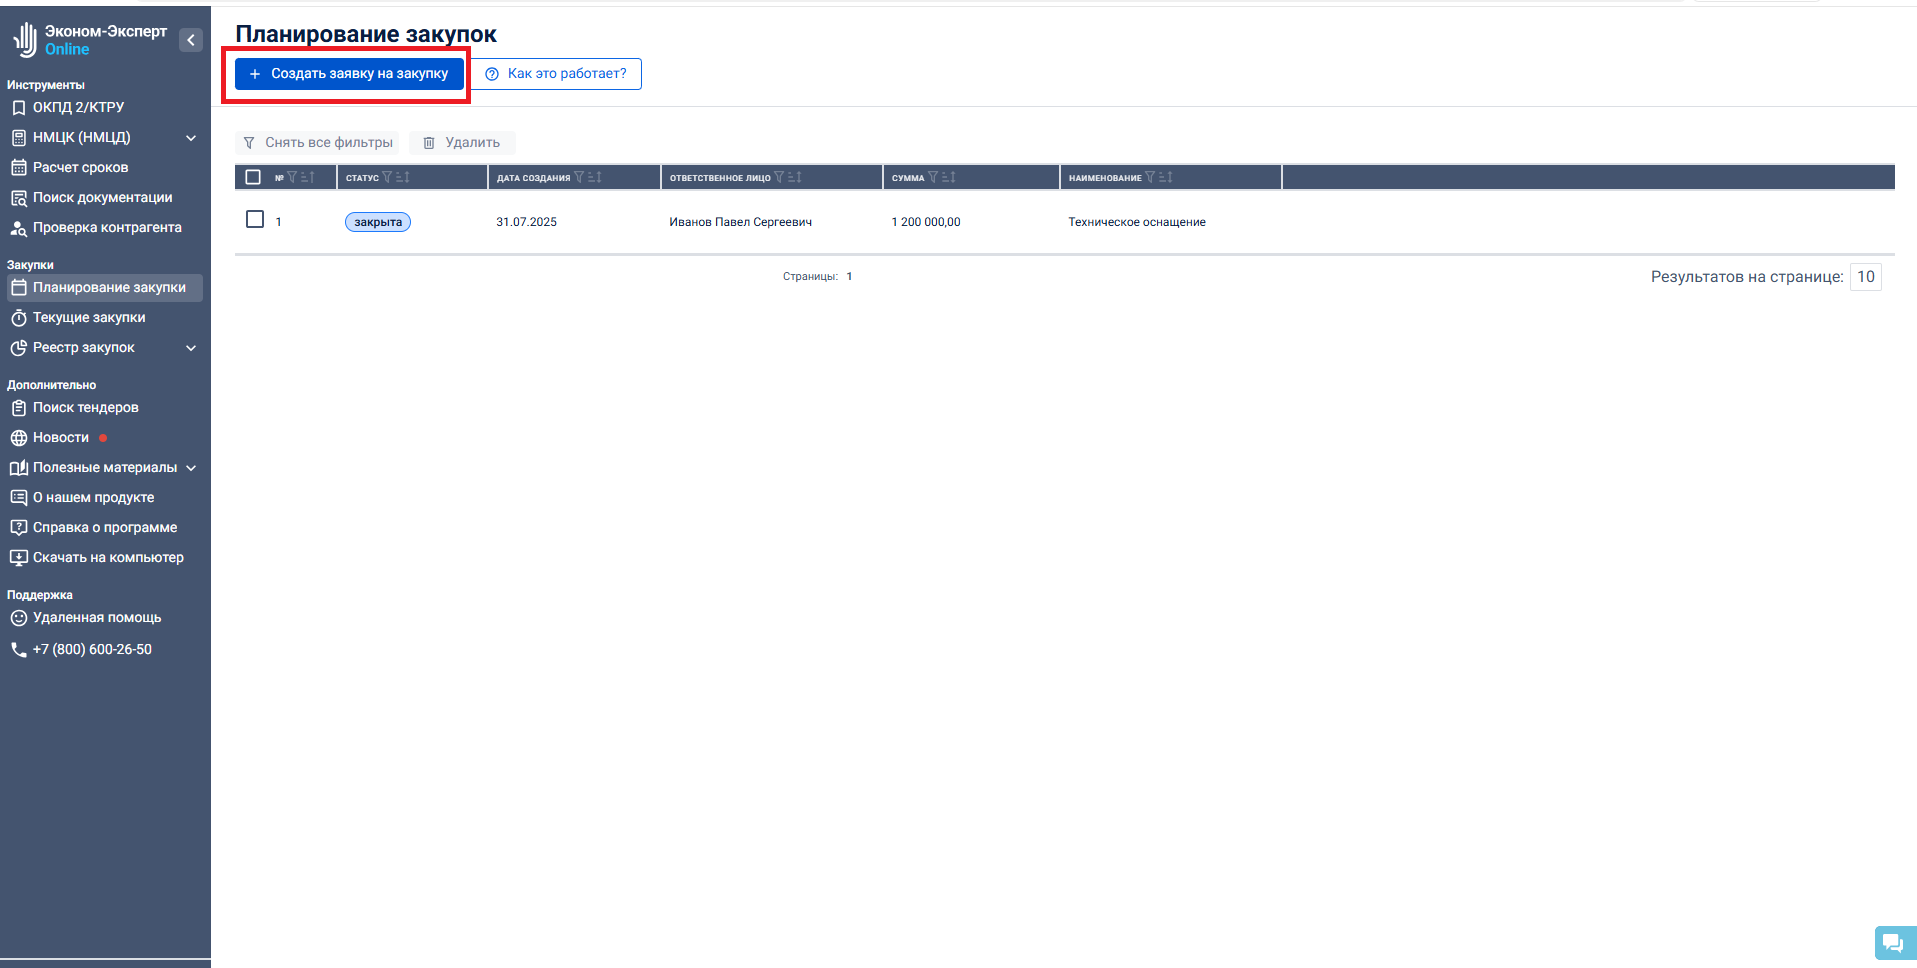Viewport: 1917px width, 968px height.
Task: Click sort icon in Ответственное лицо column
Action: click(795, 177)
